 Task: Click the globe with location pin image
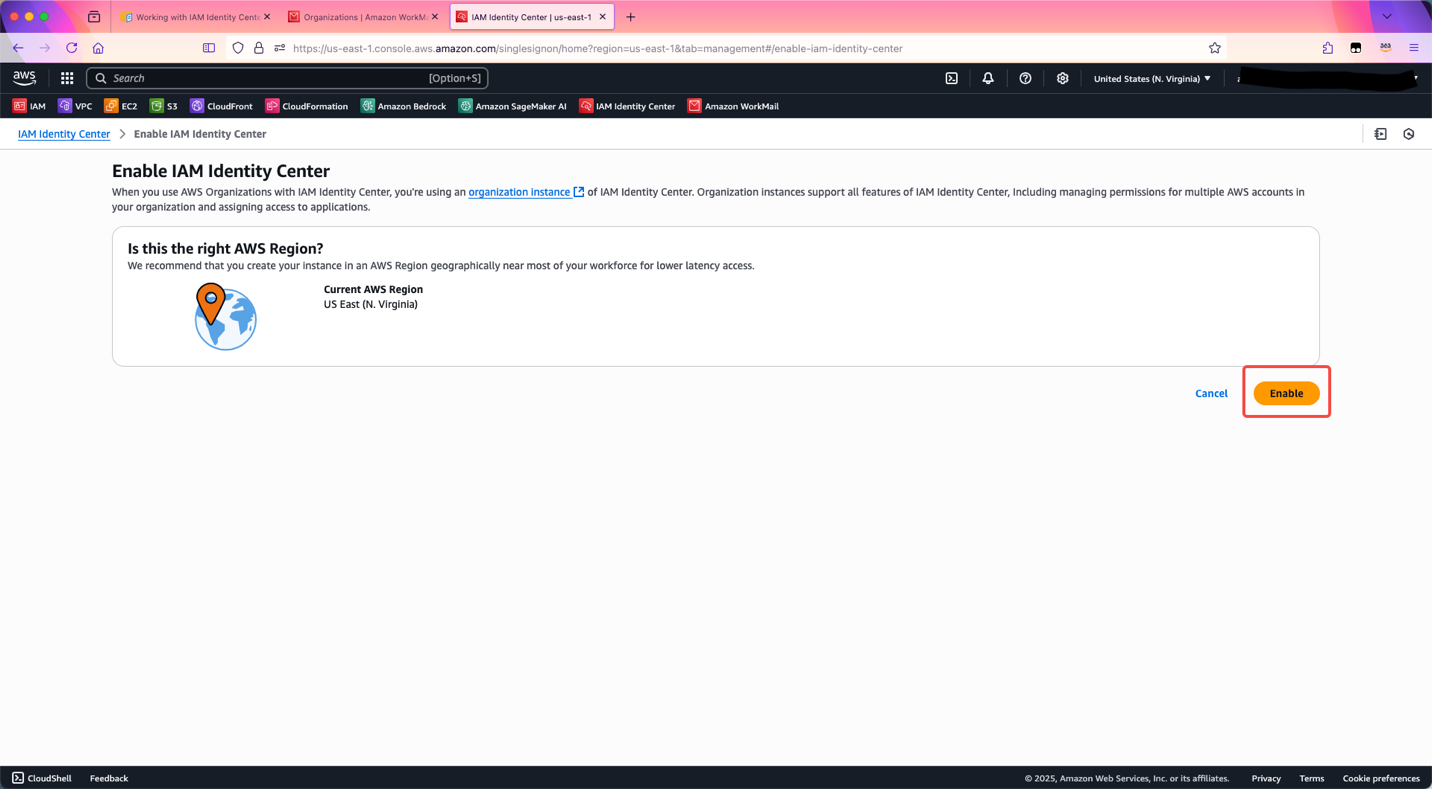pyautogui.click(x=225, y=316)
